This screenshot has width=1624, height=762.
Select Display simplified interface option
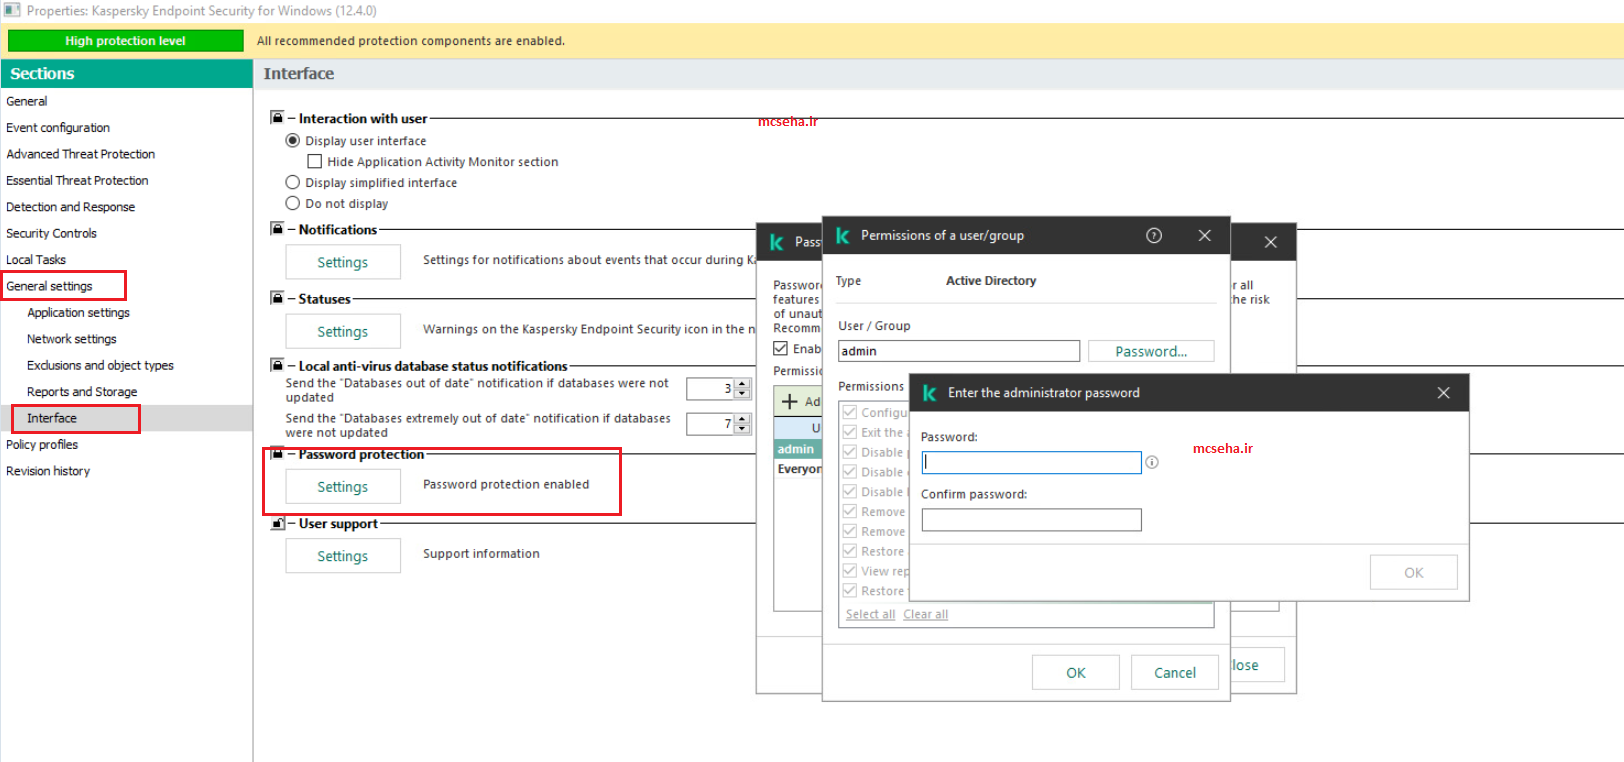pos(293,182)
